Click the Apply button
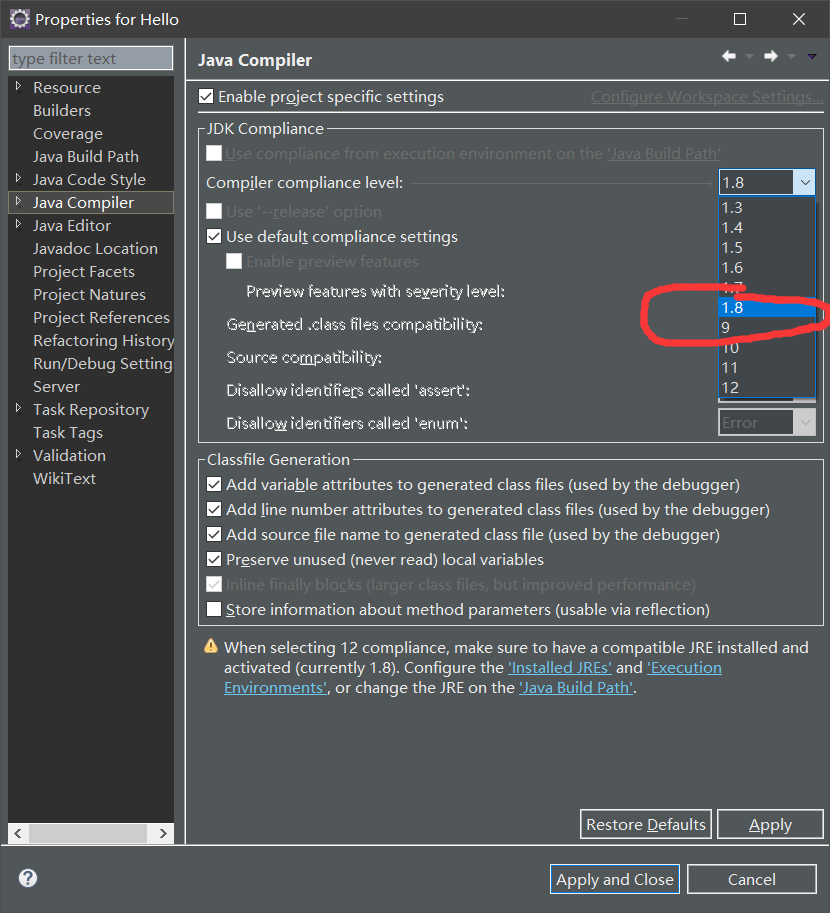830x913 pixels. (770, 824)
